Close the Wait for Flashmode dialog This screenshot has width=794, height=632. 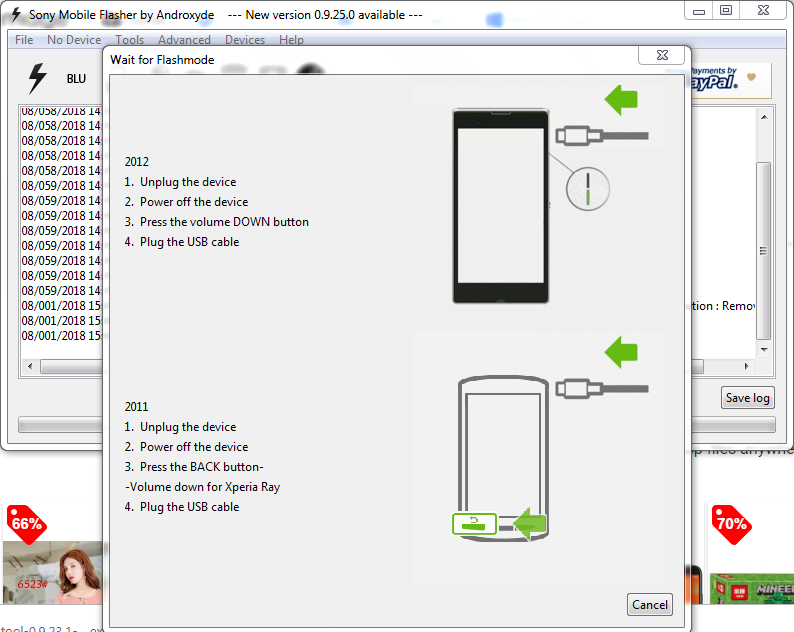pyautogui.click(x=662, y=55)
